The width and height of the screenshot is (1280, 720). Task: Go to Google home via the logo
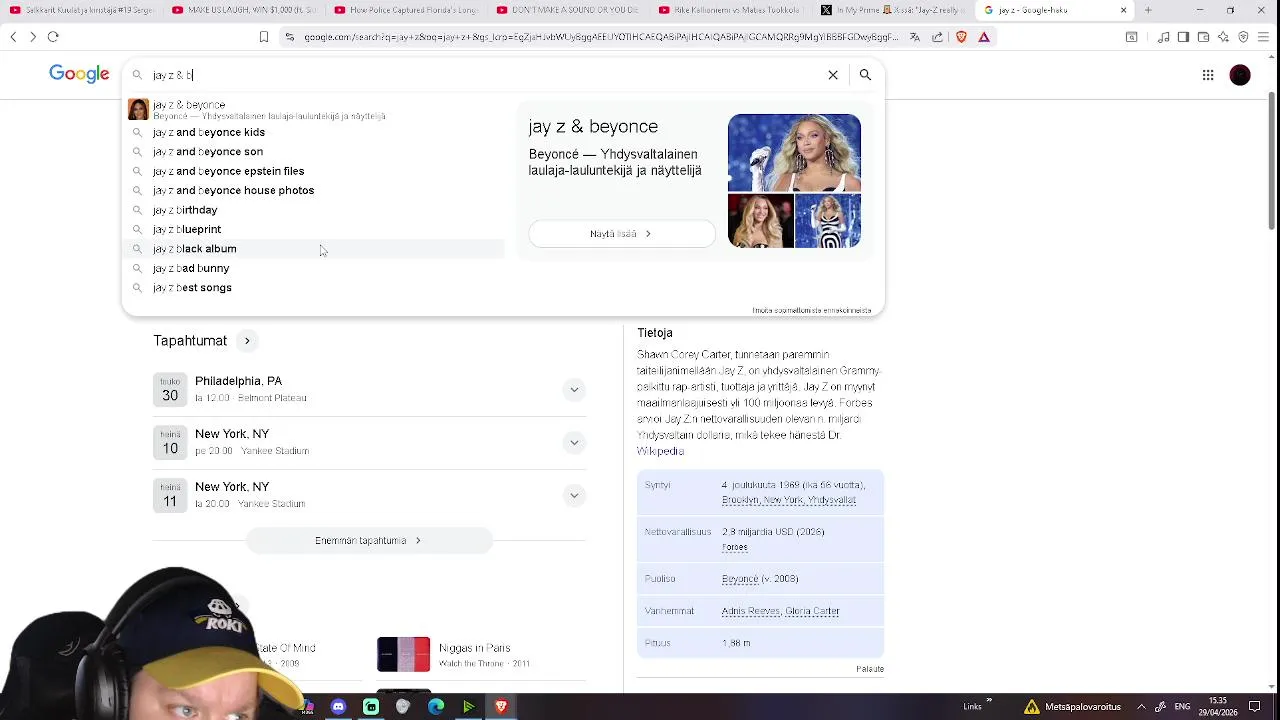click(x=79, y=74)
